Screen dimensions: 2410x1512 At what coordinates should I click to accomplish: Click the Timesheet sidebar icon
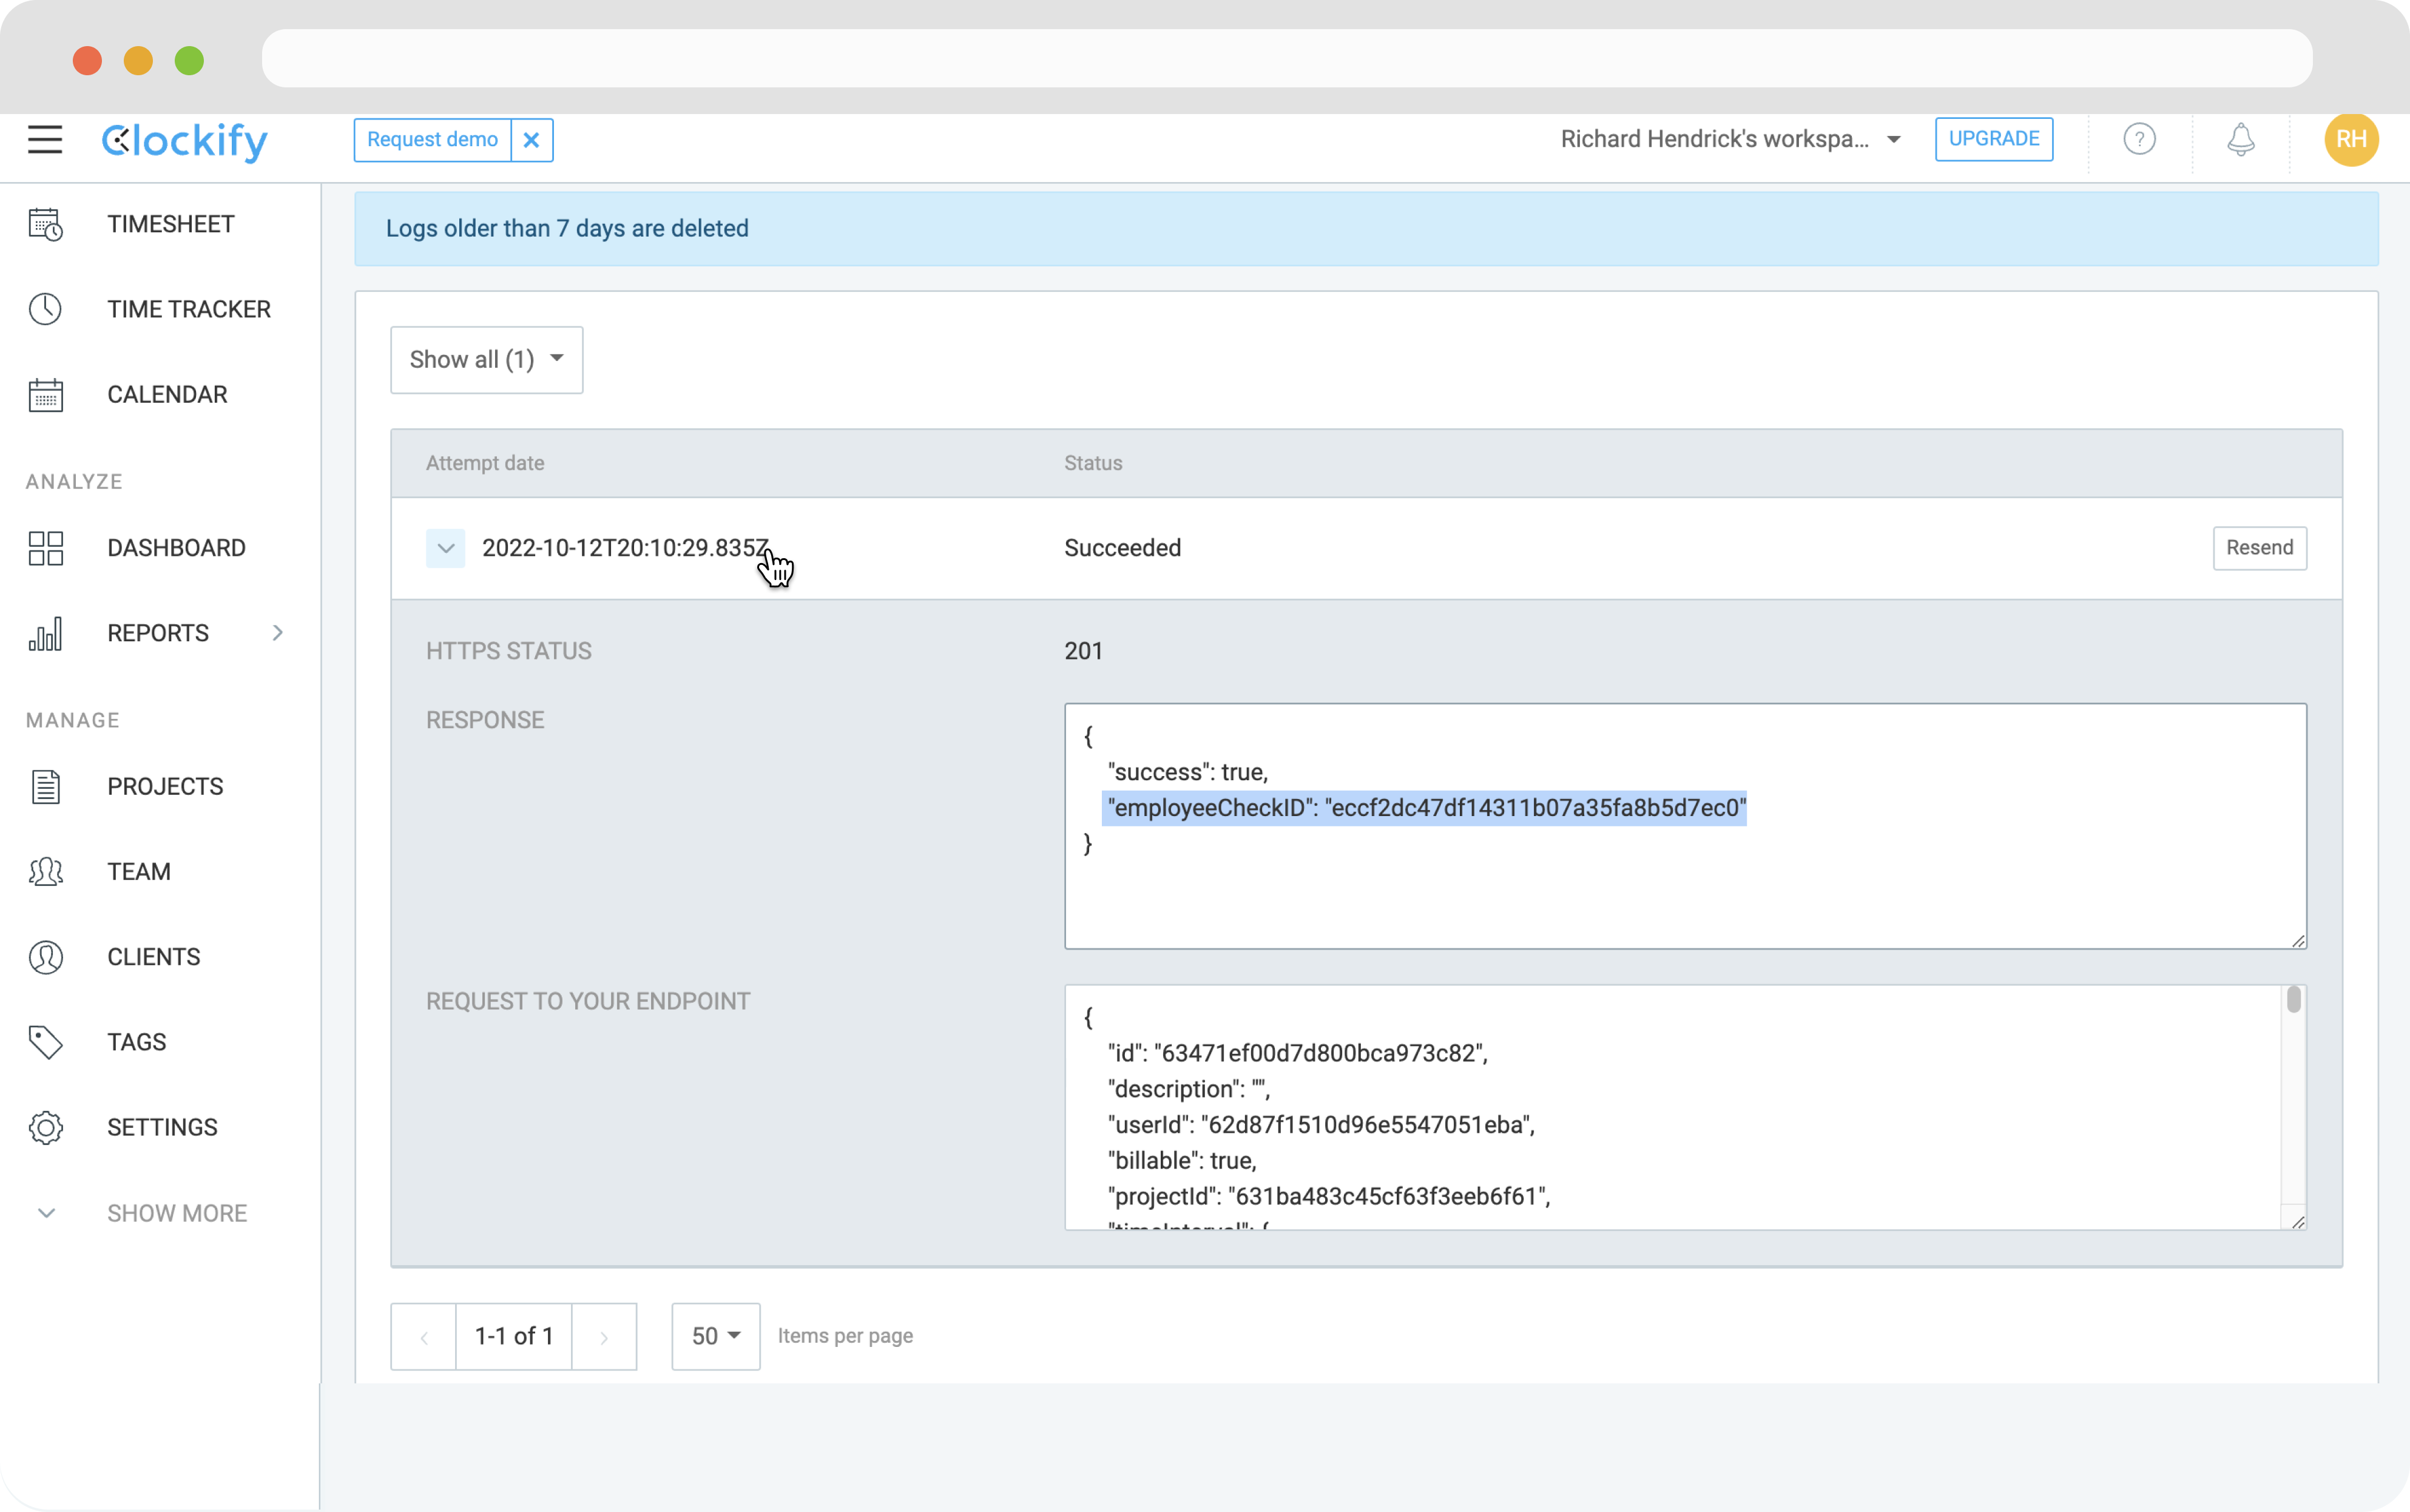[46, 224]
